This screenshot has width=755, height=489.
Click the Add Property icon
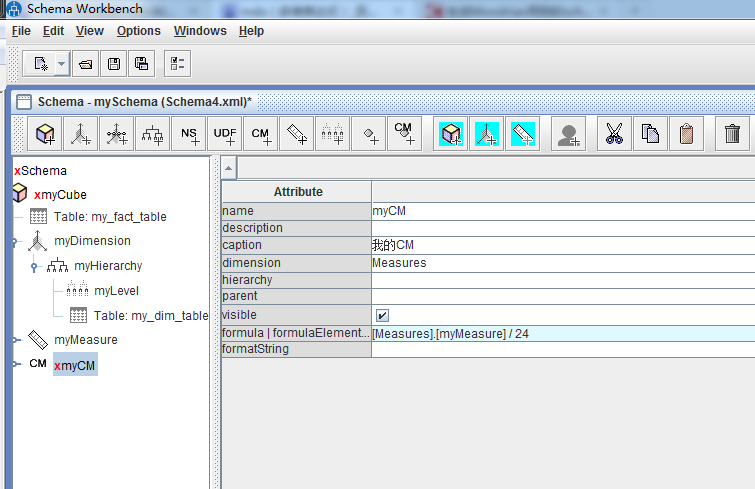point(368,134)
